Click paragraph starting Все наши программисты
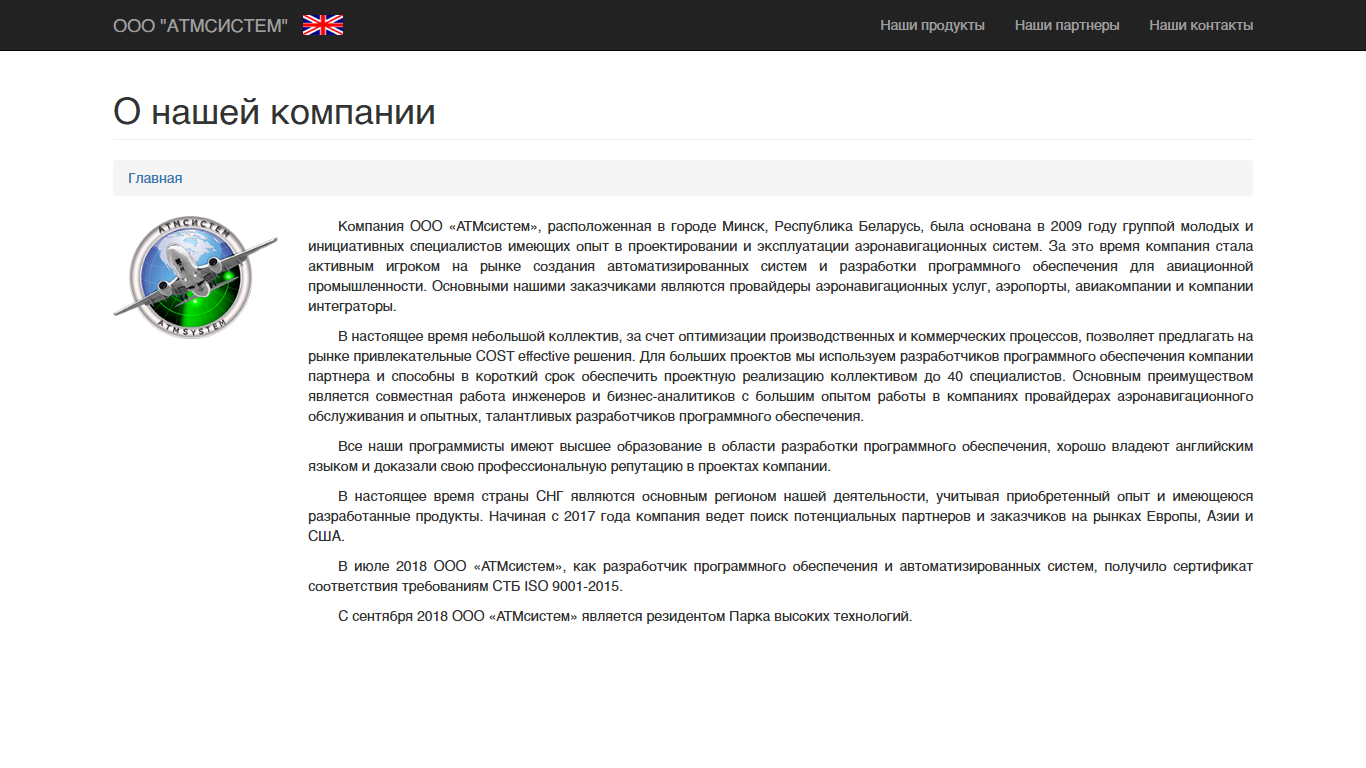The height and width of the screenshot is (768, 1366). pos(780,456)
